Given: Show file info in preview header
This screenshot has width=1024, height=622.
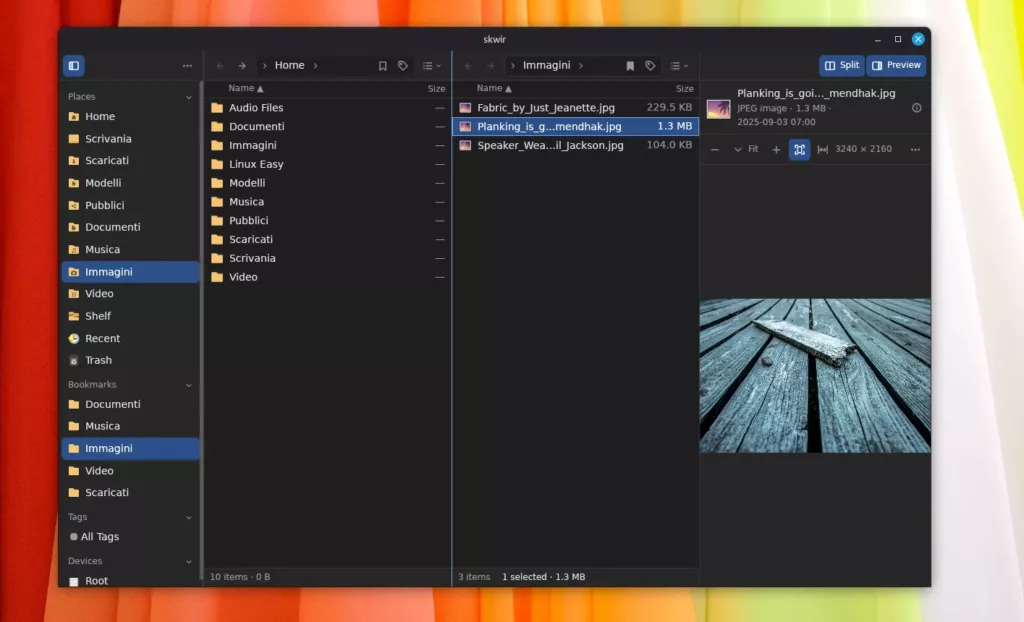Looking at the screenshot, I should click(x=917, y=108).
